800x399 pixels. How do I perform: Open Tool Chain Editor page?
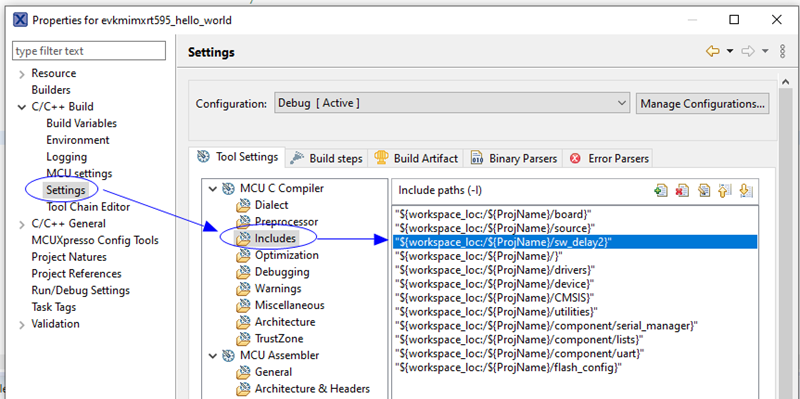pyautogui.click(x=88, y=207)
